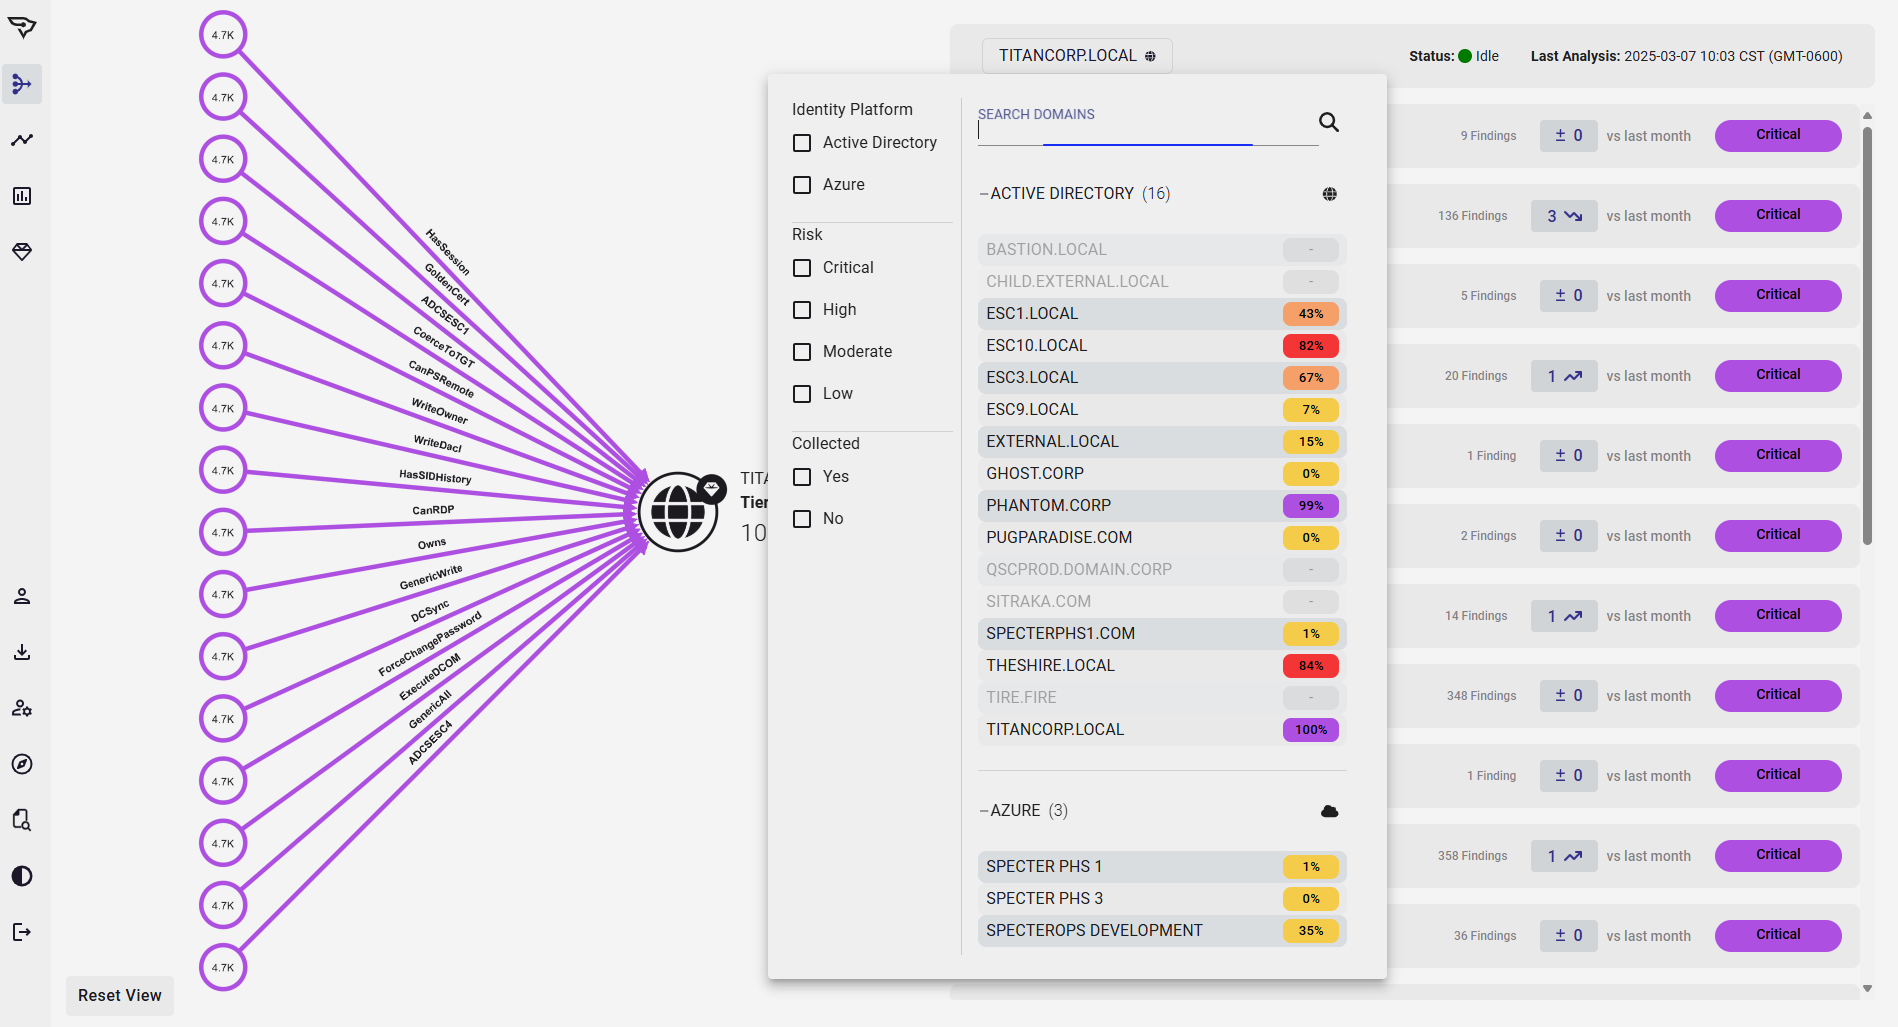This screenshot has height=1027, width=1898.
Task: Click the central globe domain node
Action: click(x=678, y=512)
